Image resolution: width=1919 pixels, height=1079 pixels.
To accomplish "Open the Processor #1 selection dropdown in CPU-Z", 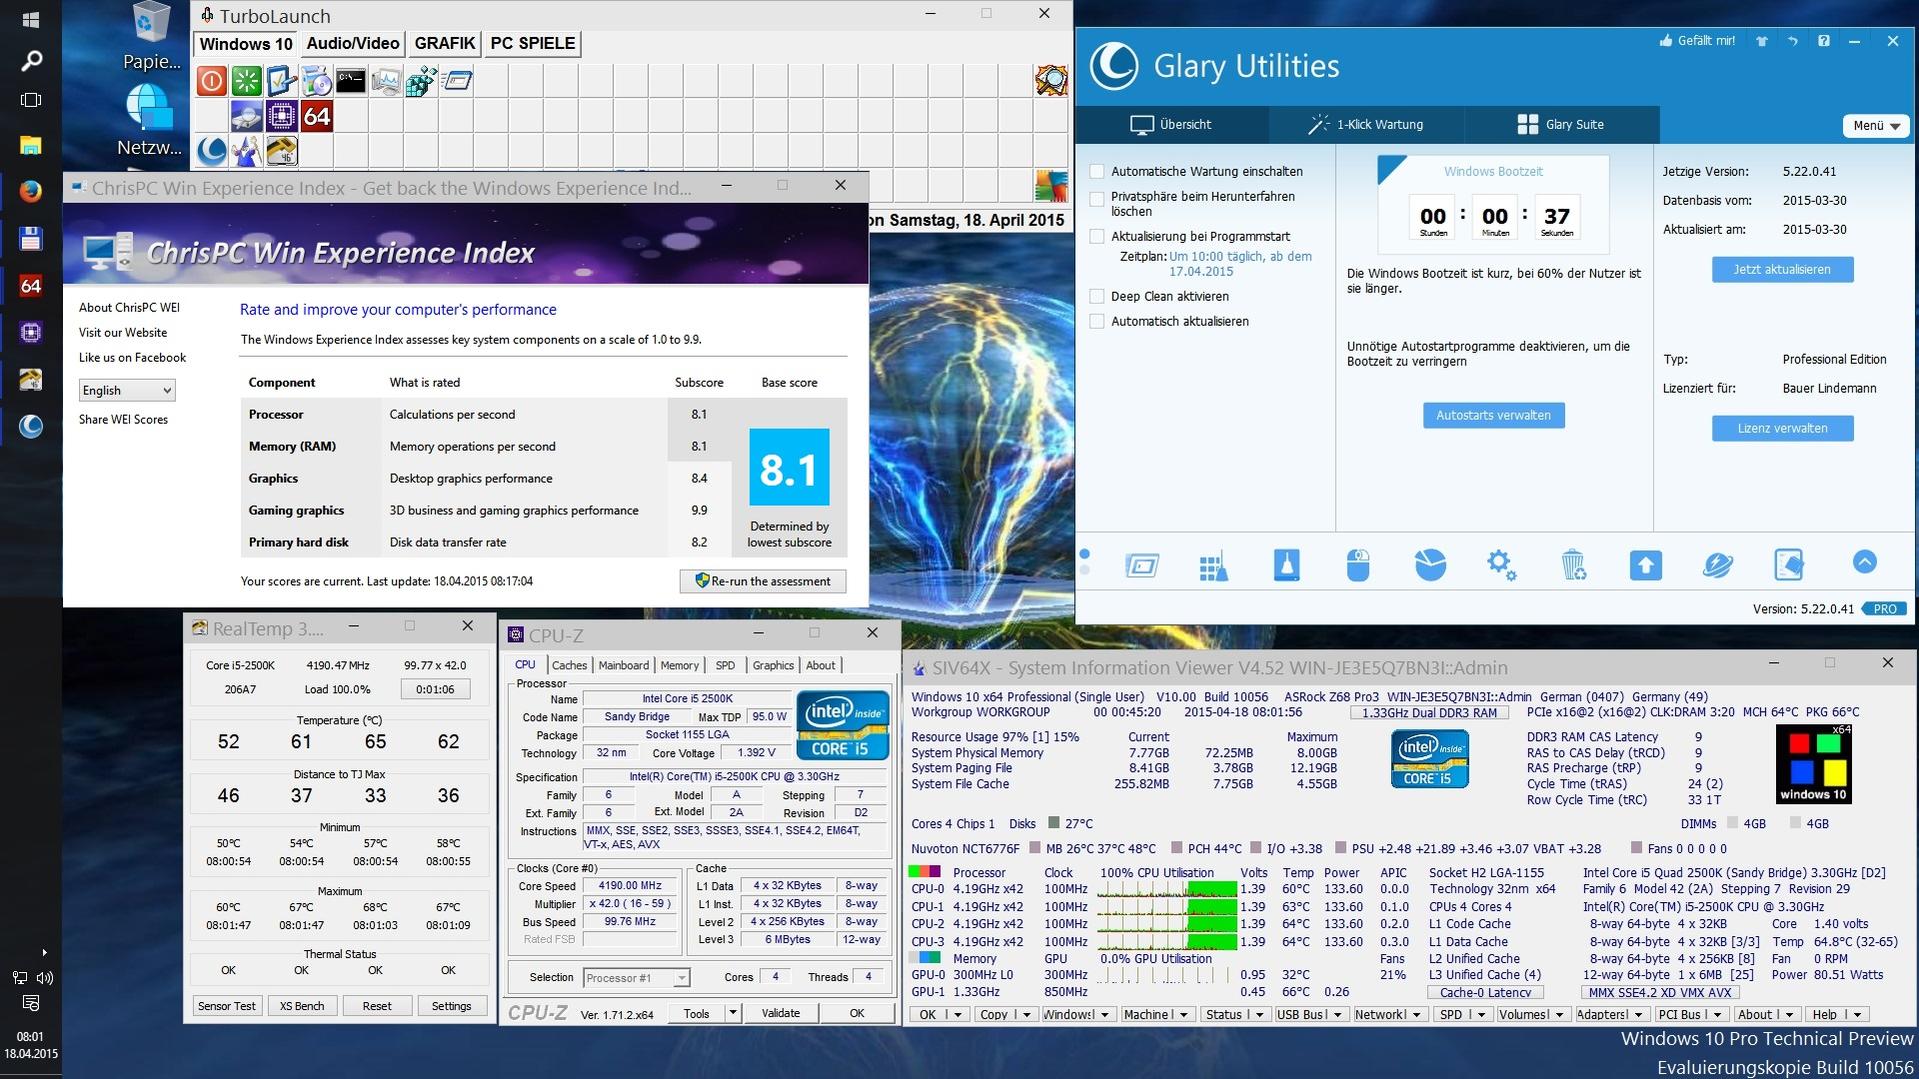I will (x=636, y=977).
